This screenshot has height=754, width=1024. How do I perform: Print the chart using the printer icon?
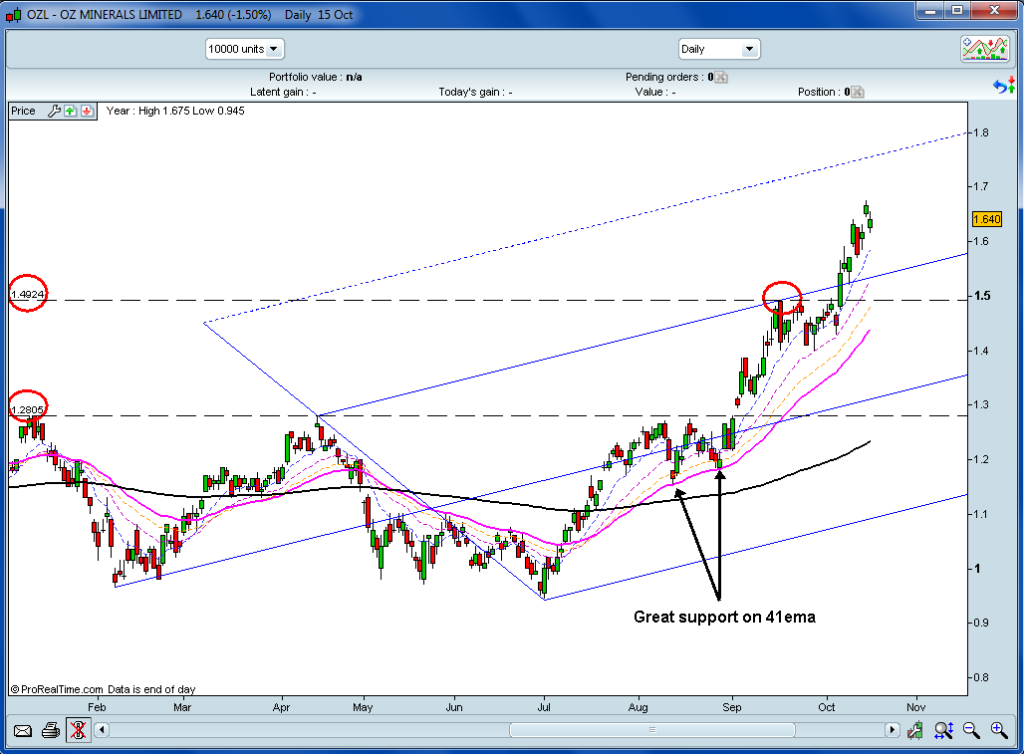coord(51,730)
